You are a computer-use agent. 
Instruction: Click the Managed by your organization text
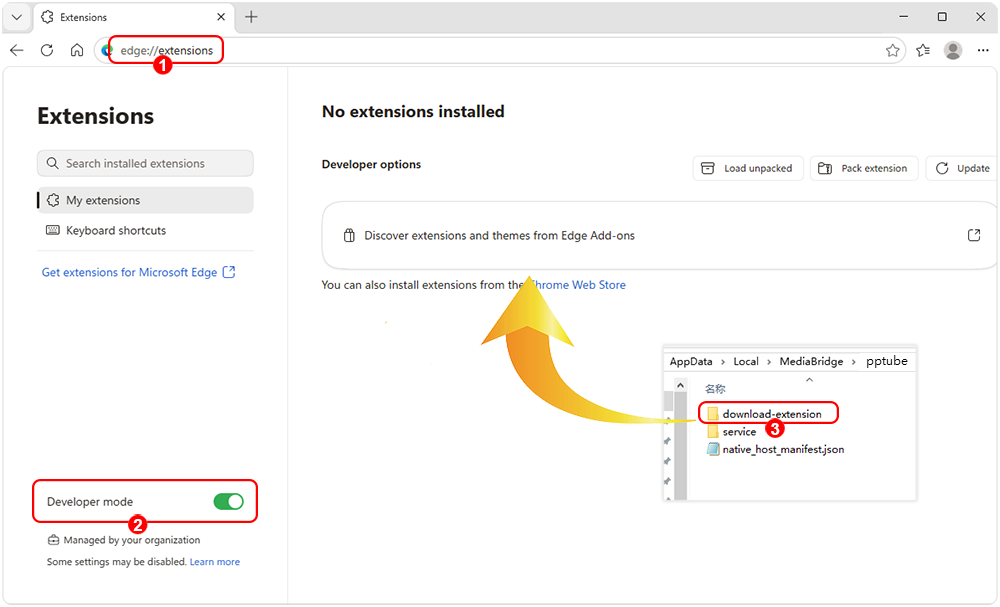click(x=132, y=540)
